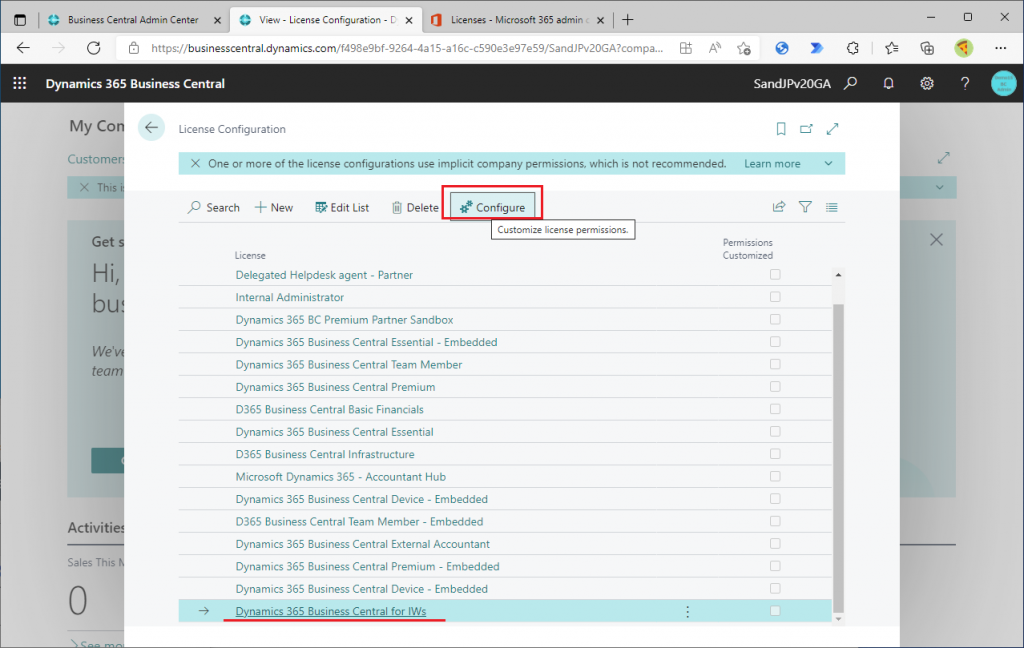Open Dynamics 365 Business Central External Accountant

click(x=362, y=544)
